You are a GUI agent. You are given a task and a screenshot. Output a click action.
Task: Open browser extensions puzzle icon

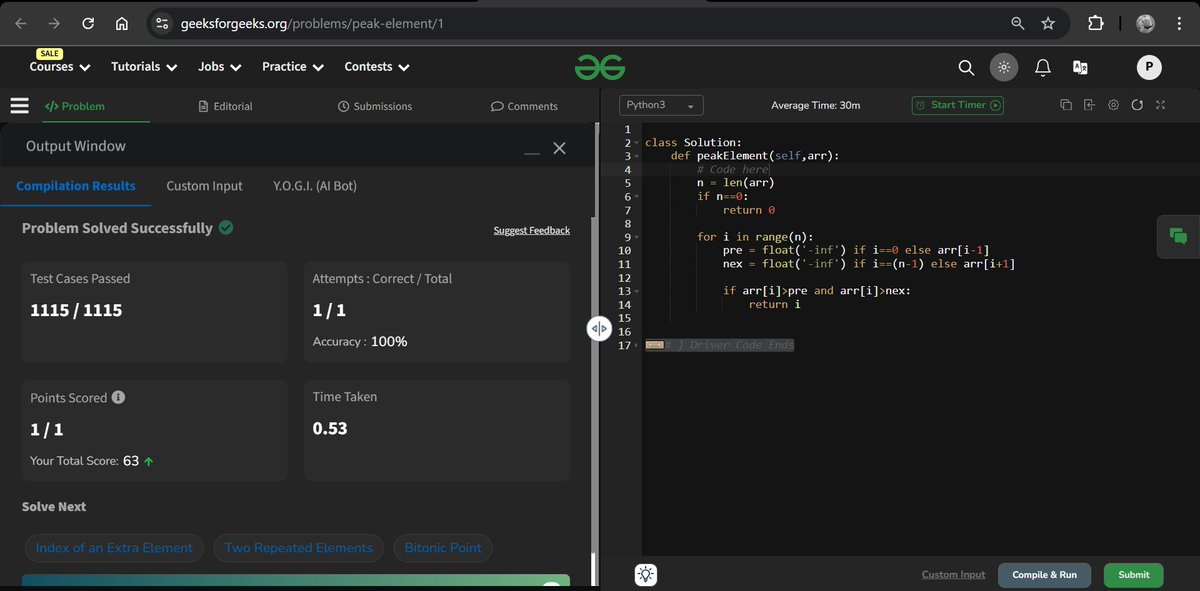point(1095,23)
